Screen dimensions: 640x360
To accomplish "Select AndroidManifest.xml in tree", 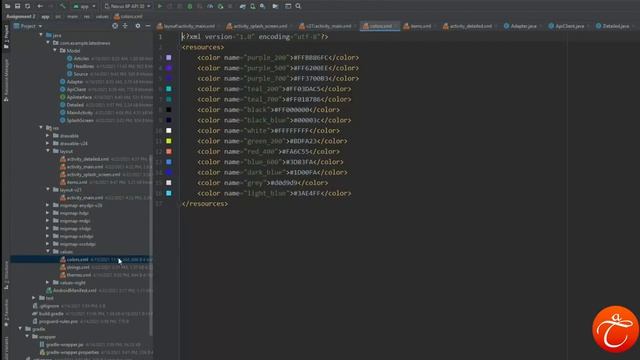I will (x=75, y=291).
